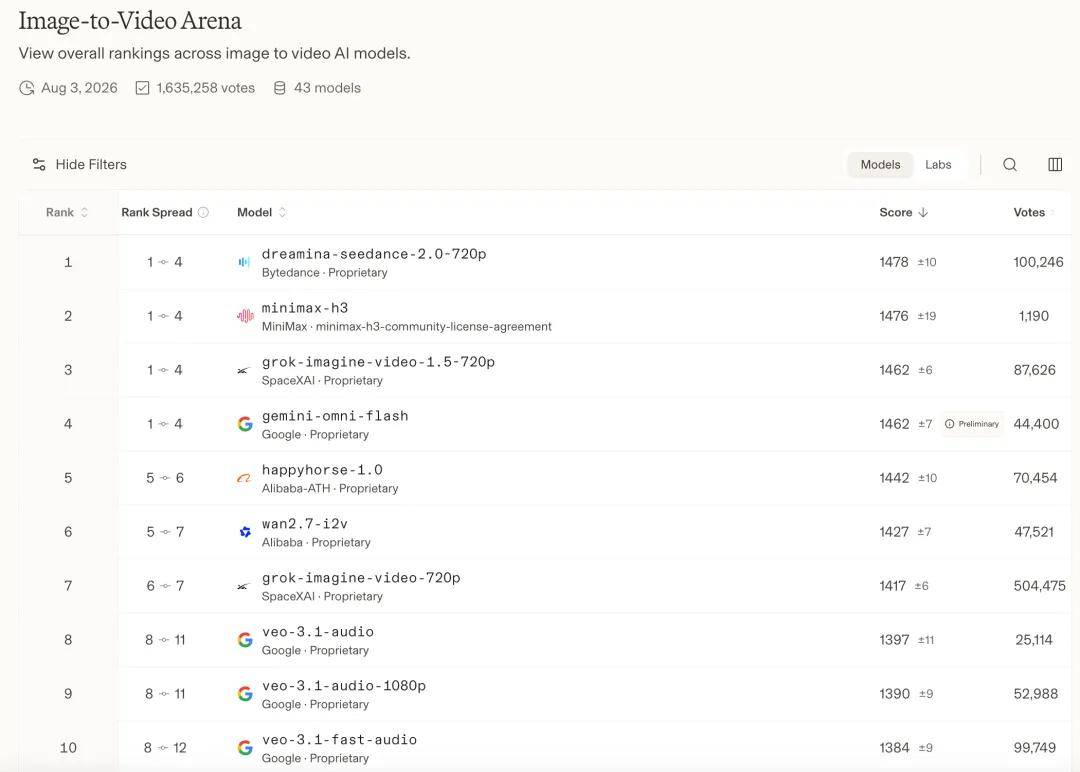This screenshot has height=772, width=1080.
Task: Open the grok-imagine-video-1.5-720p model
Action: [378, 362]
